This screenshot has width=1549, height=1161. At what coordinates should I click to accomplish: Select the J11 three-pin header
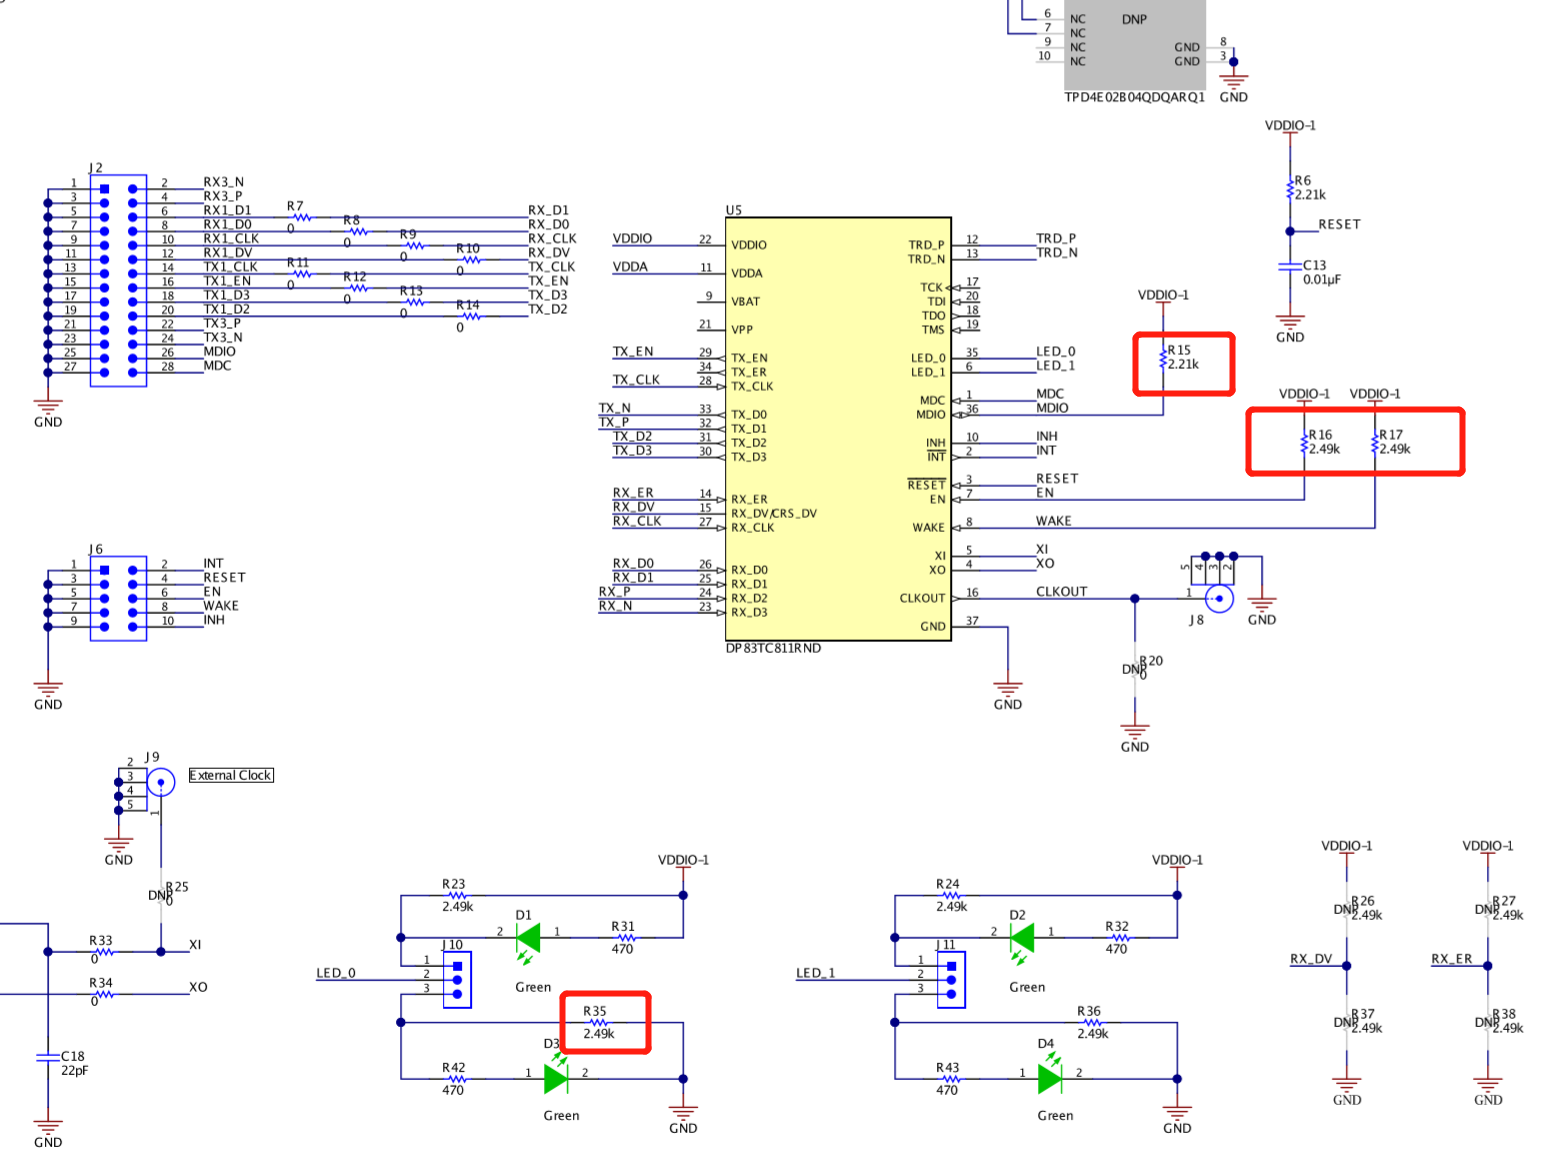(x=951, y=980)
